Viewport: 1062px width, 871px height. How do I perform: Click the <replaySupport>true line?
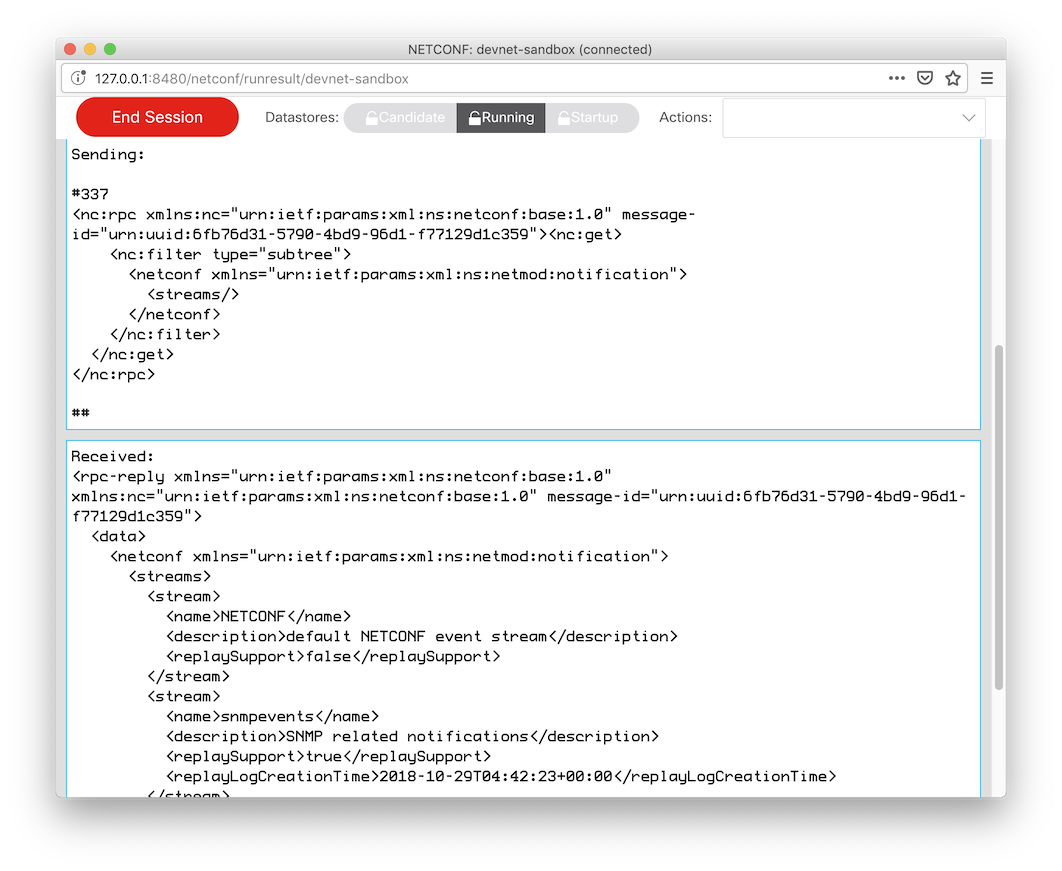[328, 757]
